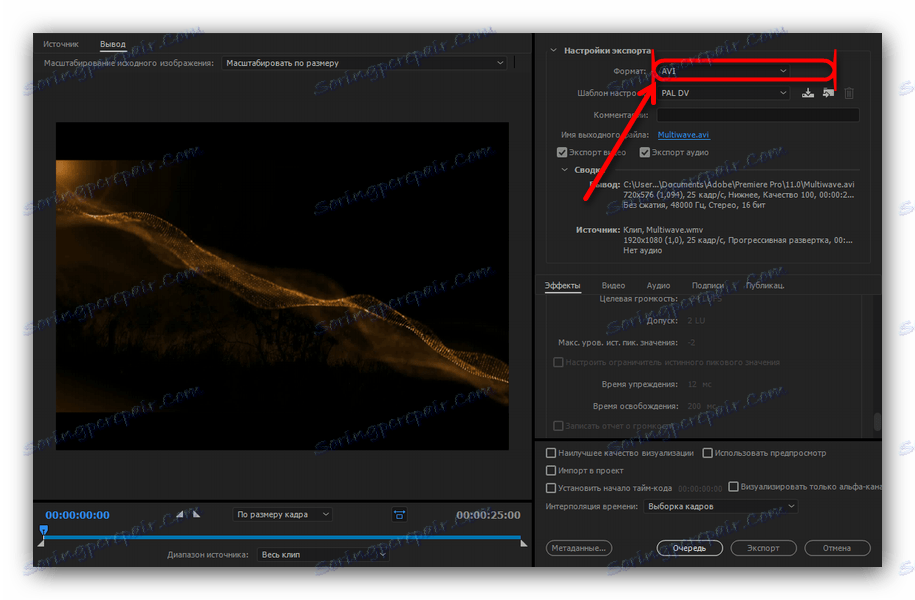Enable Установить начало тайм-кода checkbox
The image size is (915, 600).
tap(551, 488)
